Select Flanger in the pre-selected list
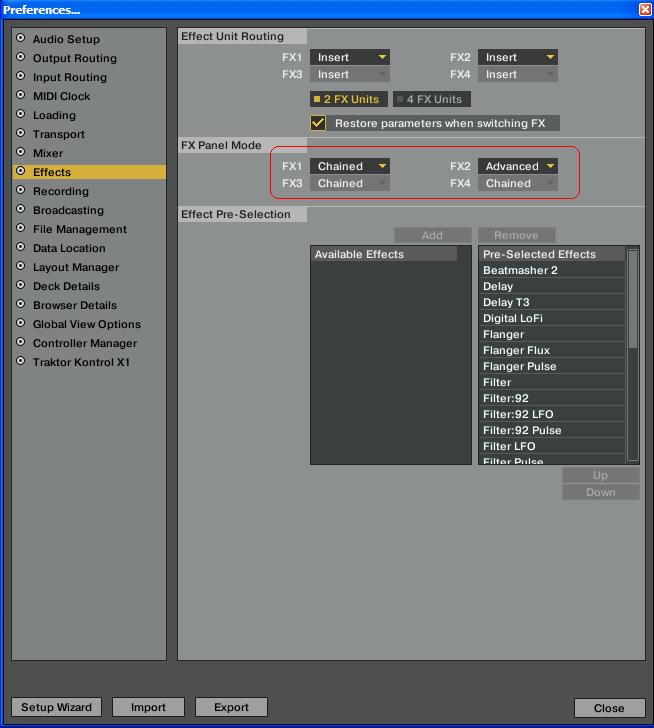This screenshot has width=654, height=728. (x=551, y=334)
